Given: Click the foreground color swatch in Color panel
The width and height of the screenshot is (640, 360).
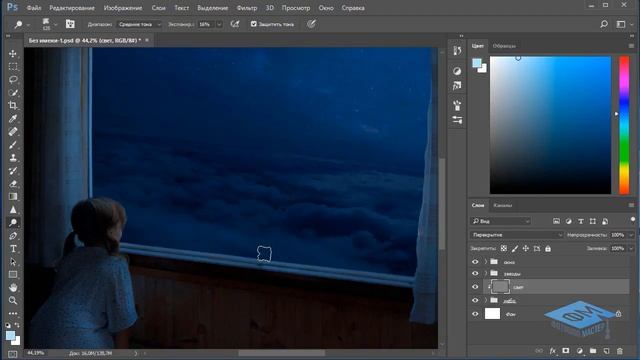Looking at the screenshot, I should [477, 63].
